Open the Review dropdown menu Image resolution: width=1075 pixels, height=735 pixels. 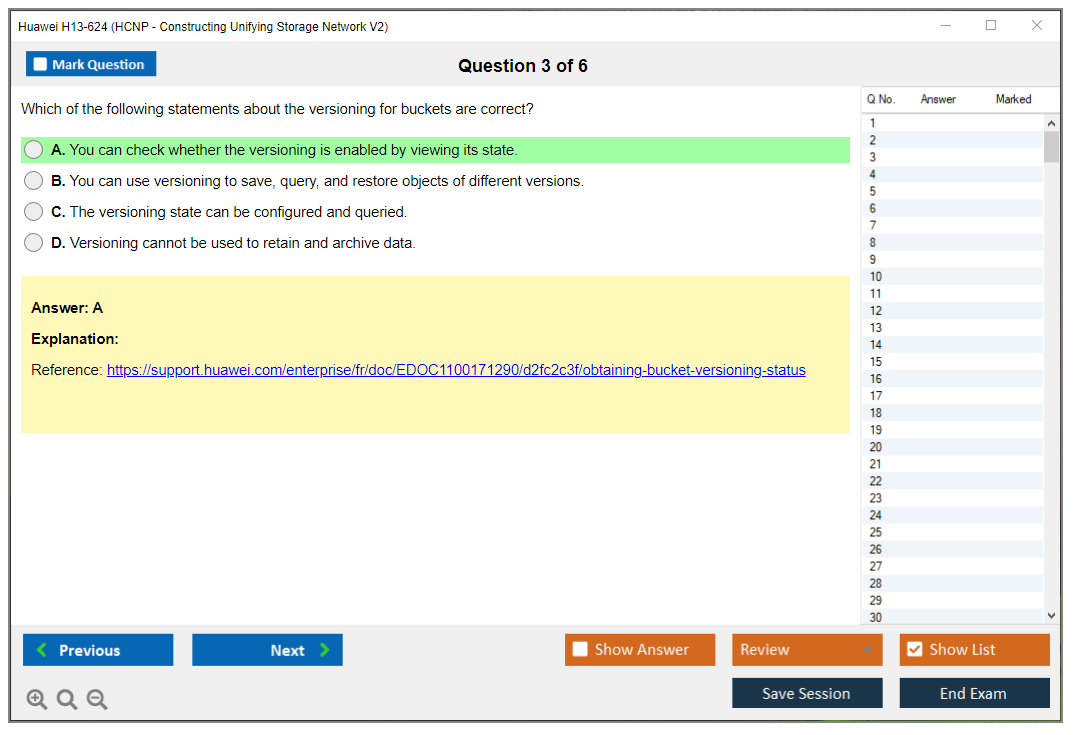(x=806, y=650)
